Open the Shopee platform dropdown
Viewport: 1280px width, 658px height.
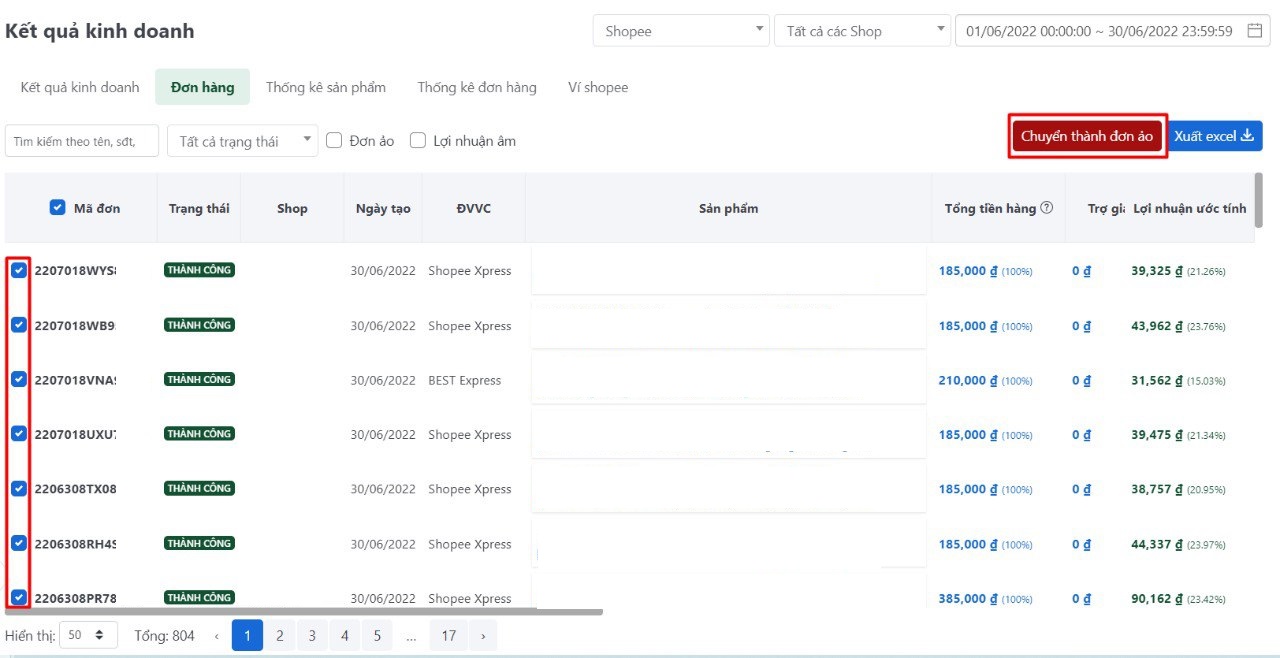681,31
